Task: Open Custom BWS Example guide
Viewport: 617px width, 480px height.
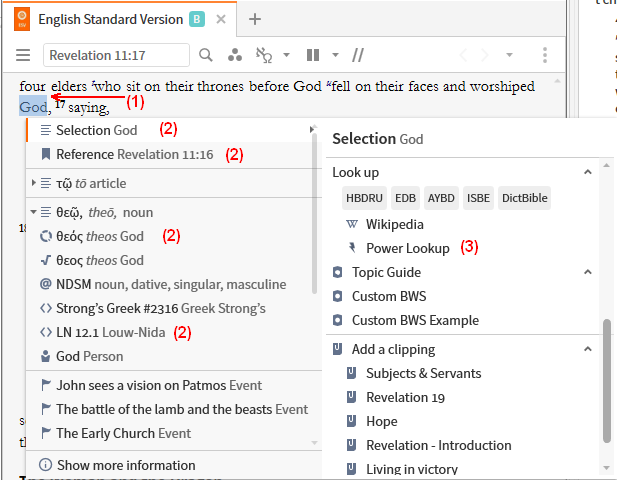Action: coord(415,320)
